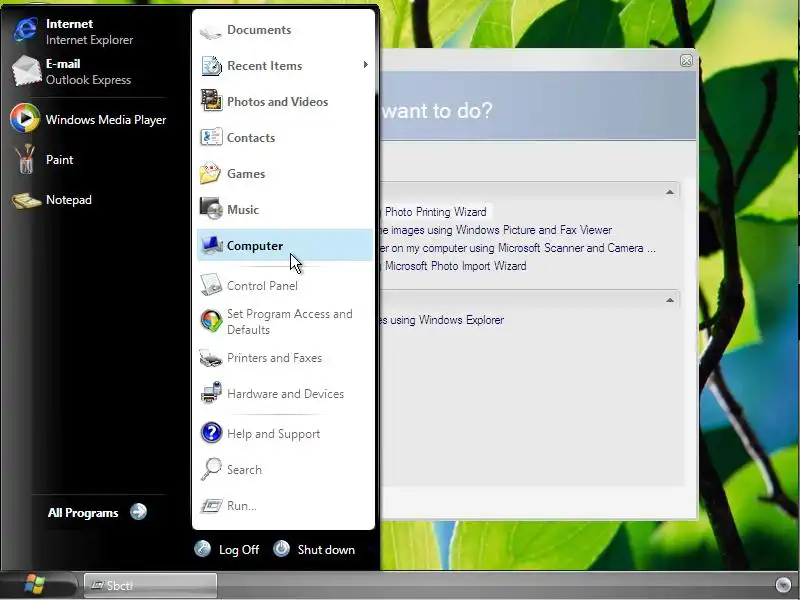Open the Music icon
This screenshot has width=800, height=600.
pyautogui.click(x=211, y=208)
